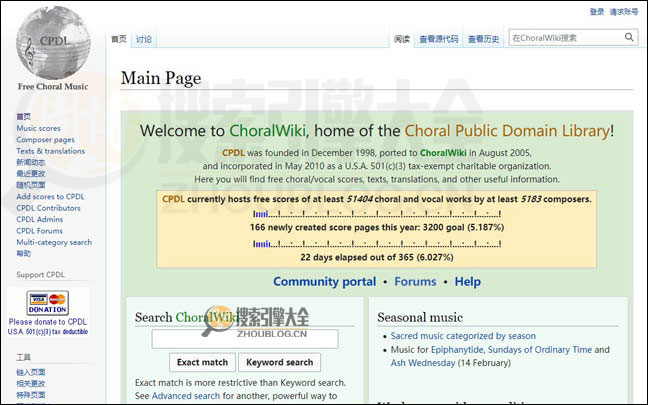Viewport: 648px width, 405px height.
Task: Open Sundays of Ordinary Time link
Action: click(x=540, y=350)
